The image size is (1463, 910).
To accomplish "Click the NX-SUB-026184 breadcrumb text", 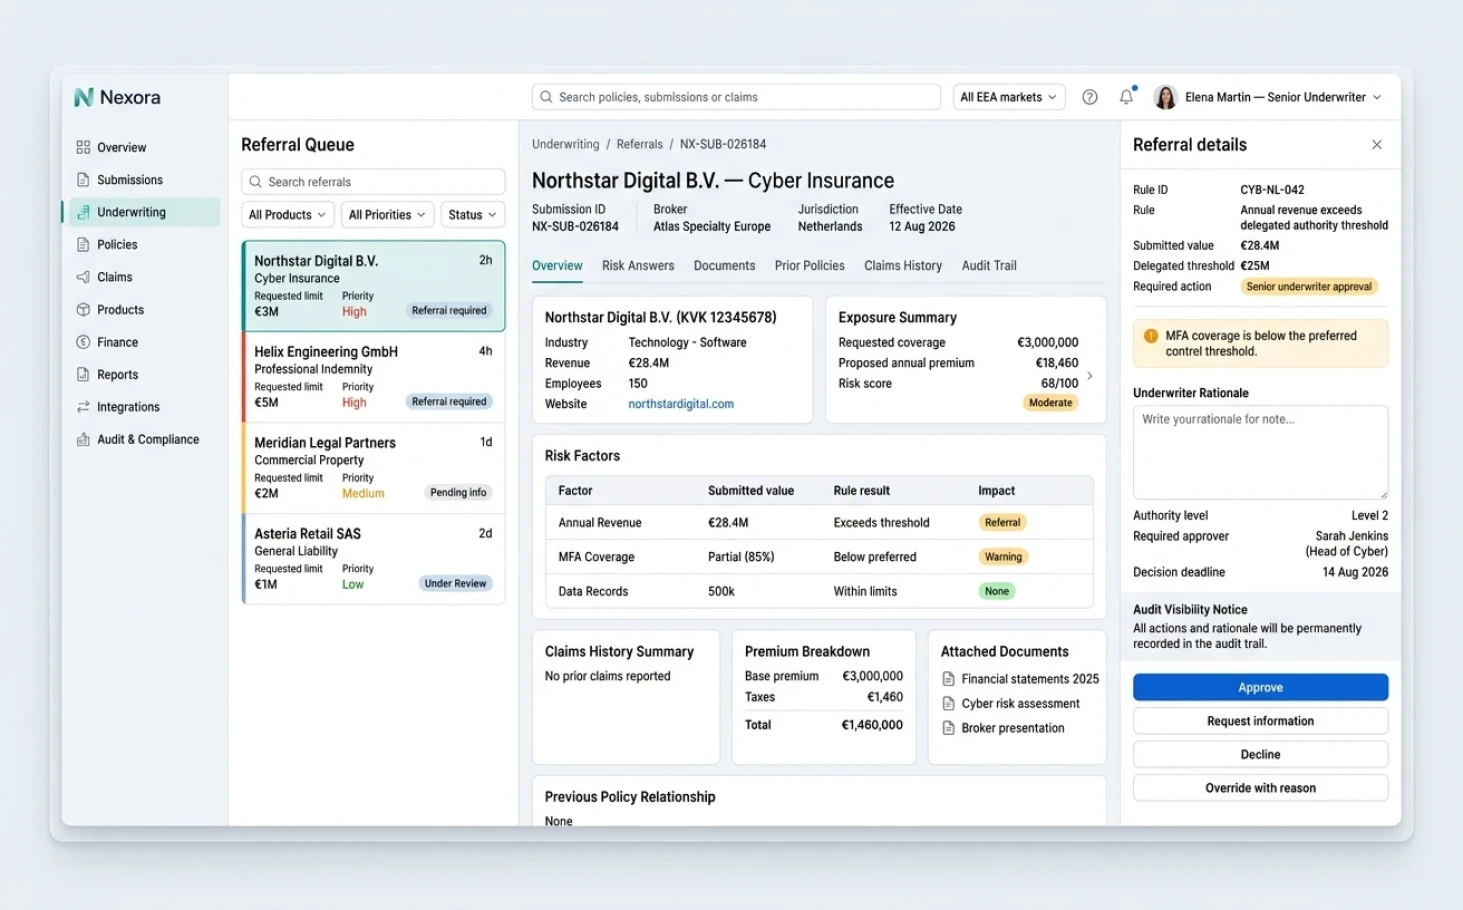I will click(723, 144).
